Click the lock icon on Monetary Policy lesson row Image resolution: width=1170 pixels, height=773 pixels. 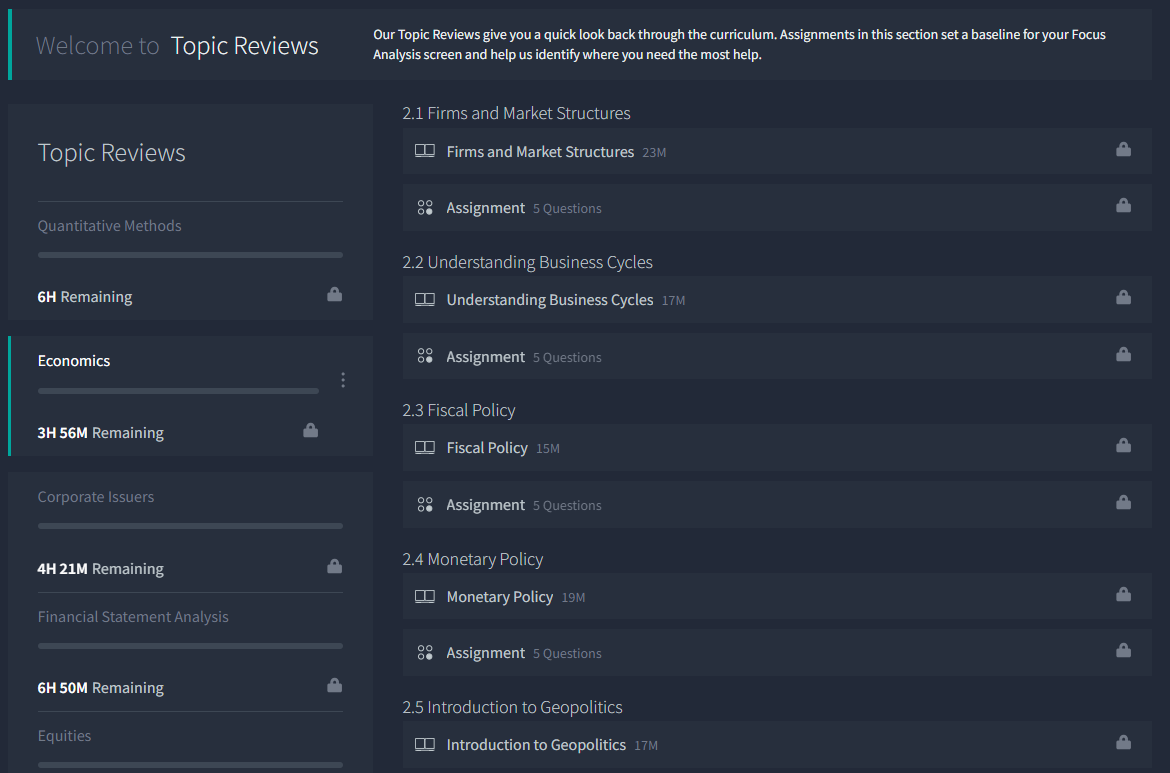(1123, 595)
